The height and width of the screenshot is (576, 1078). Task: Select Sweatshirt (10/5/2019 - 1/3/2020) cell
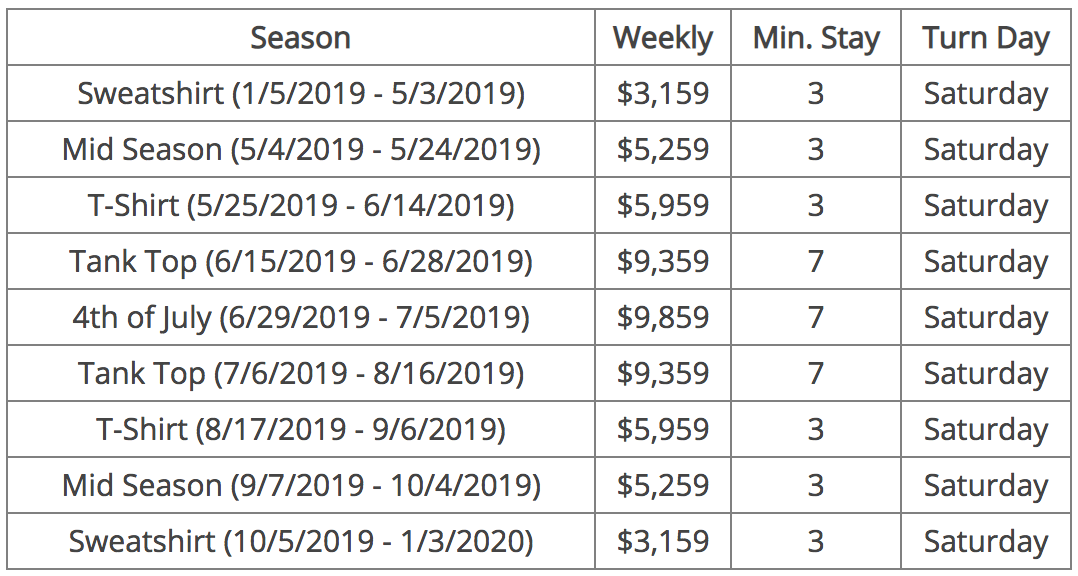pyautogui.click(x=300, y=542)
